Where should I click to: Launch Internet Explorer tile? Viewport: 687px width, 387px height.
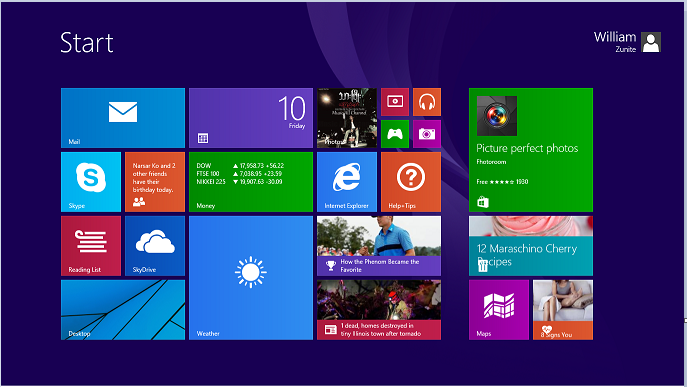347,182
